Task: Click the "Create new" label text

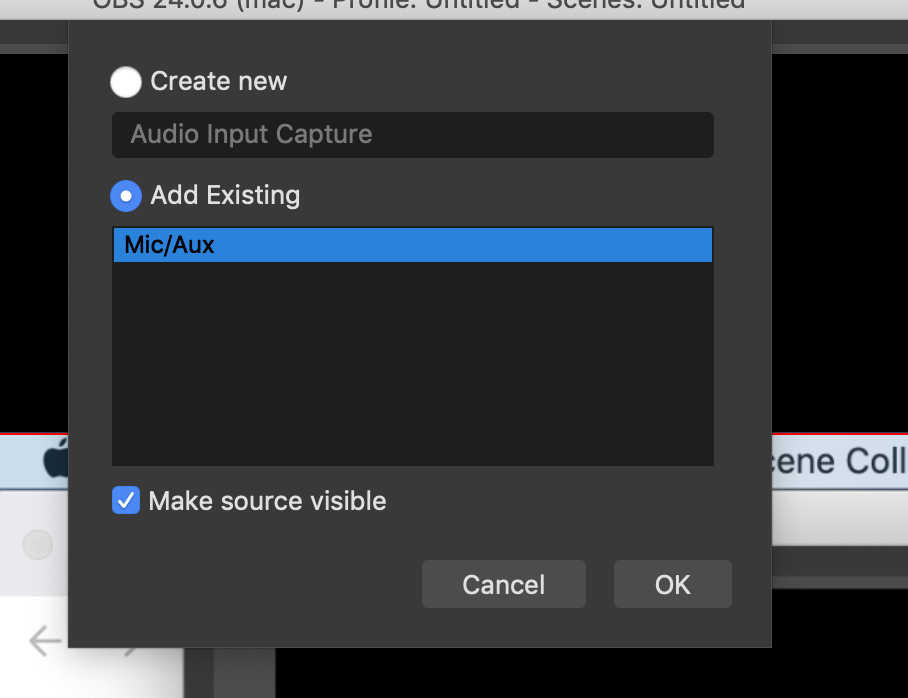Action: (218, 82)
